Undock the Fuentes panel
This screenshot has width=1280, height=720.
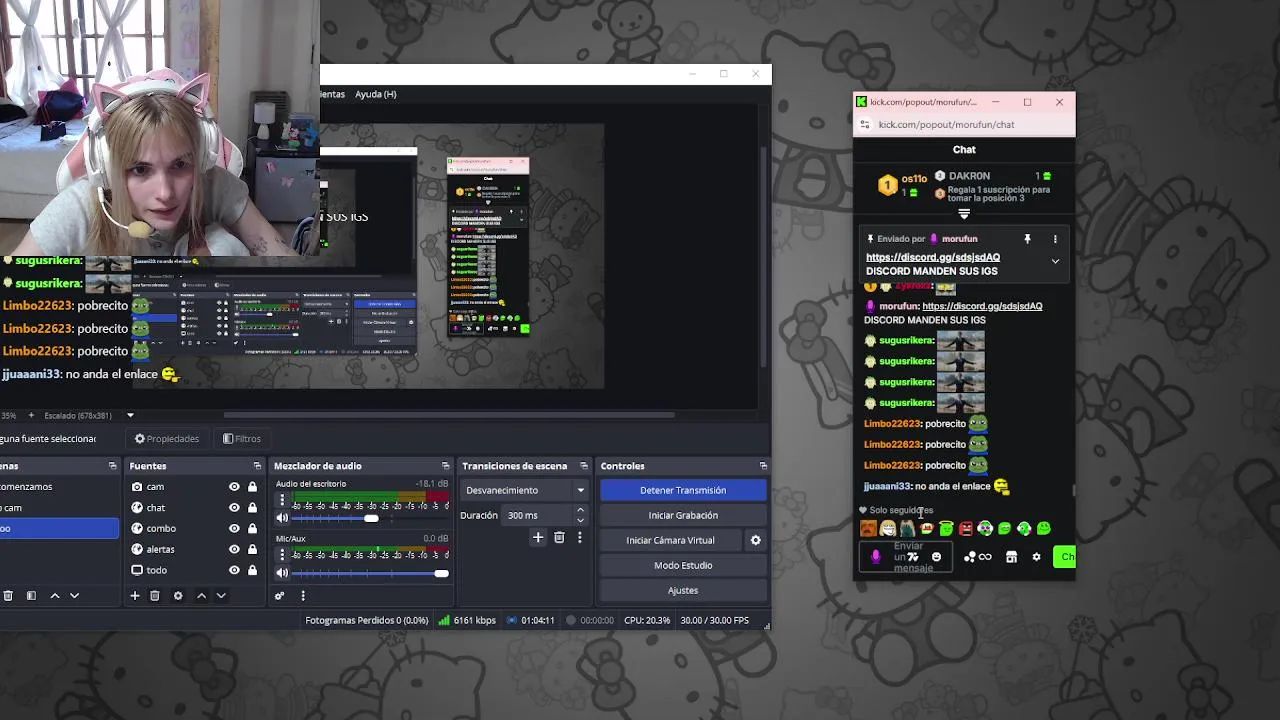[257, 466]
